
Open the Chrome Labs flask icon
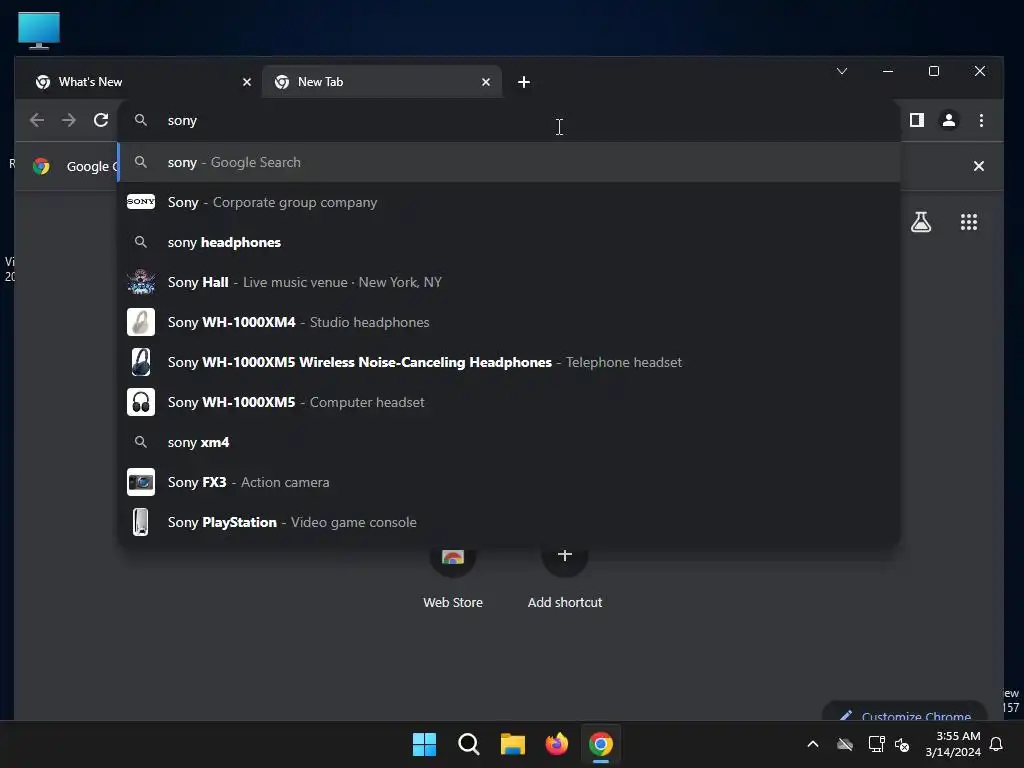[x=921, y=222]
